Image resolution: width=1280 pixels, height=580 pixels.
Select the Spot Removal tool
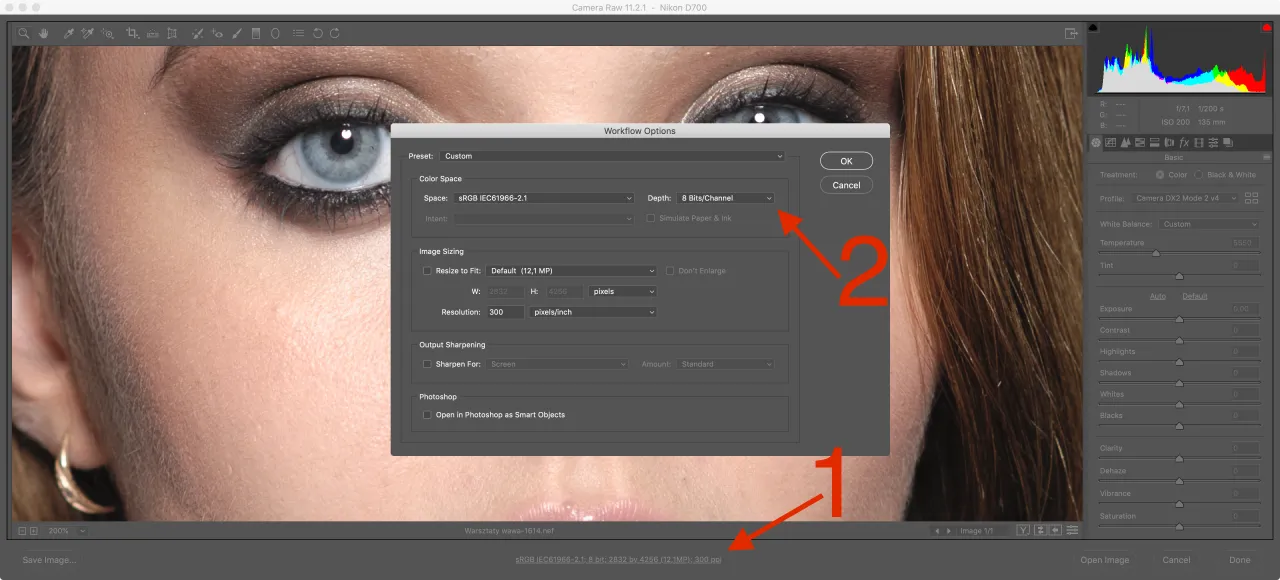coord(198,33)
